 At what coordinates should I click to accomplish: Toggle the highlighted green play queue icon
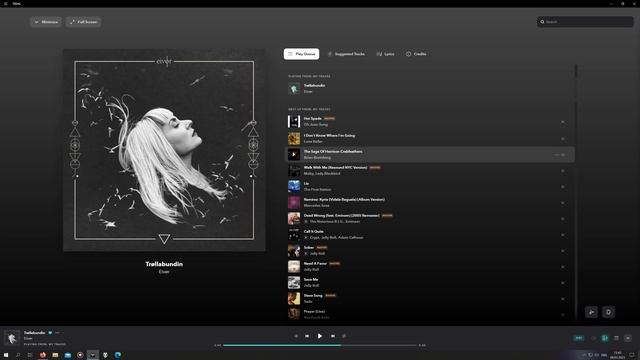(x=605, y=338)
